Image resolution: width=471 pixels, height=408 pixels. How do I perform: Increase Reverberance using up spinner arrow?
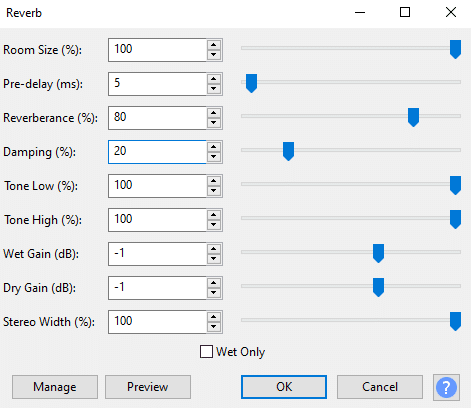(214, 113)
